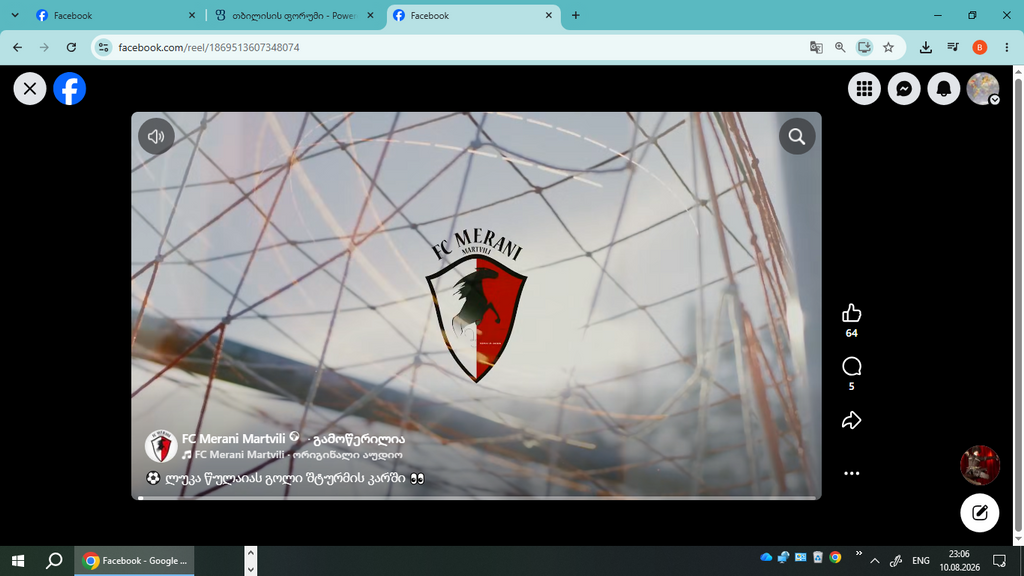Open new message compose button
The height and width of the screenshot is (576, 1024).
980,513
